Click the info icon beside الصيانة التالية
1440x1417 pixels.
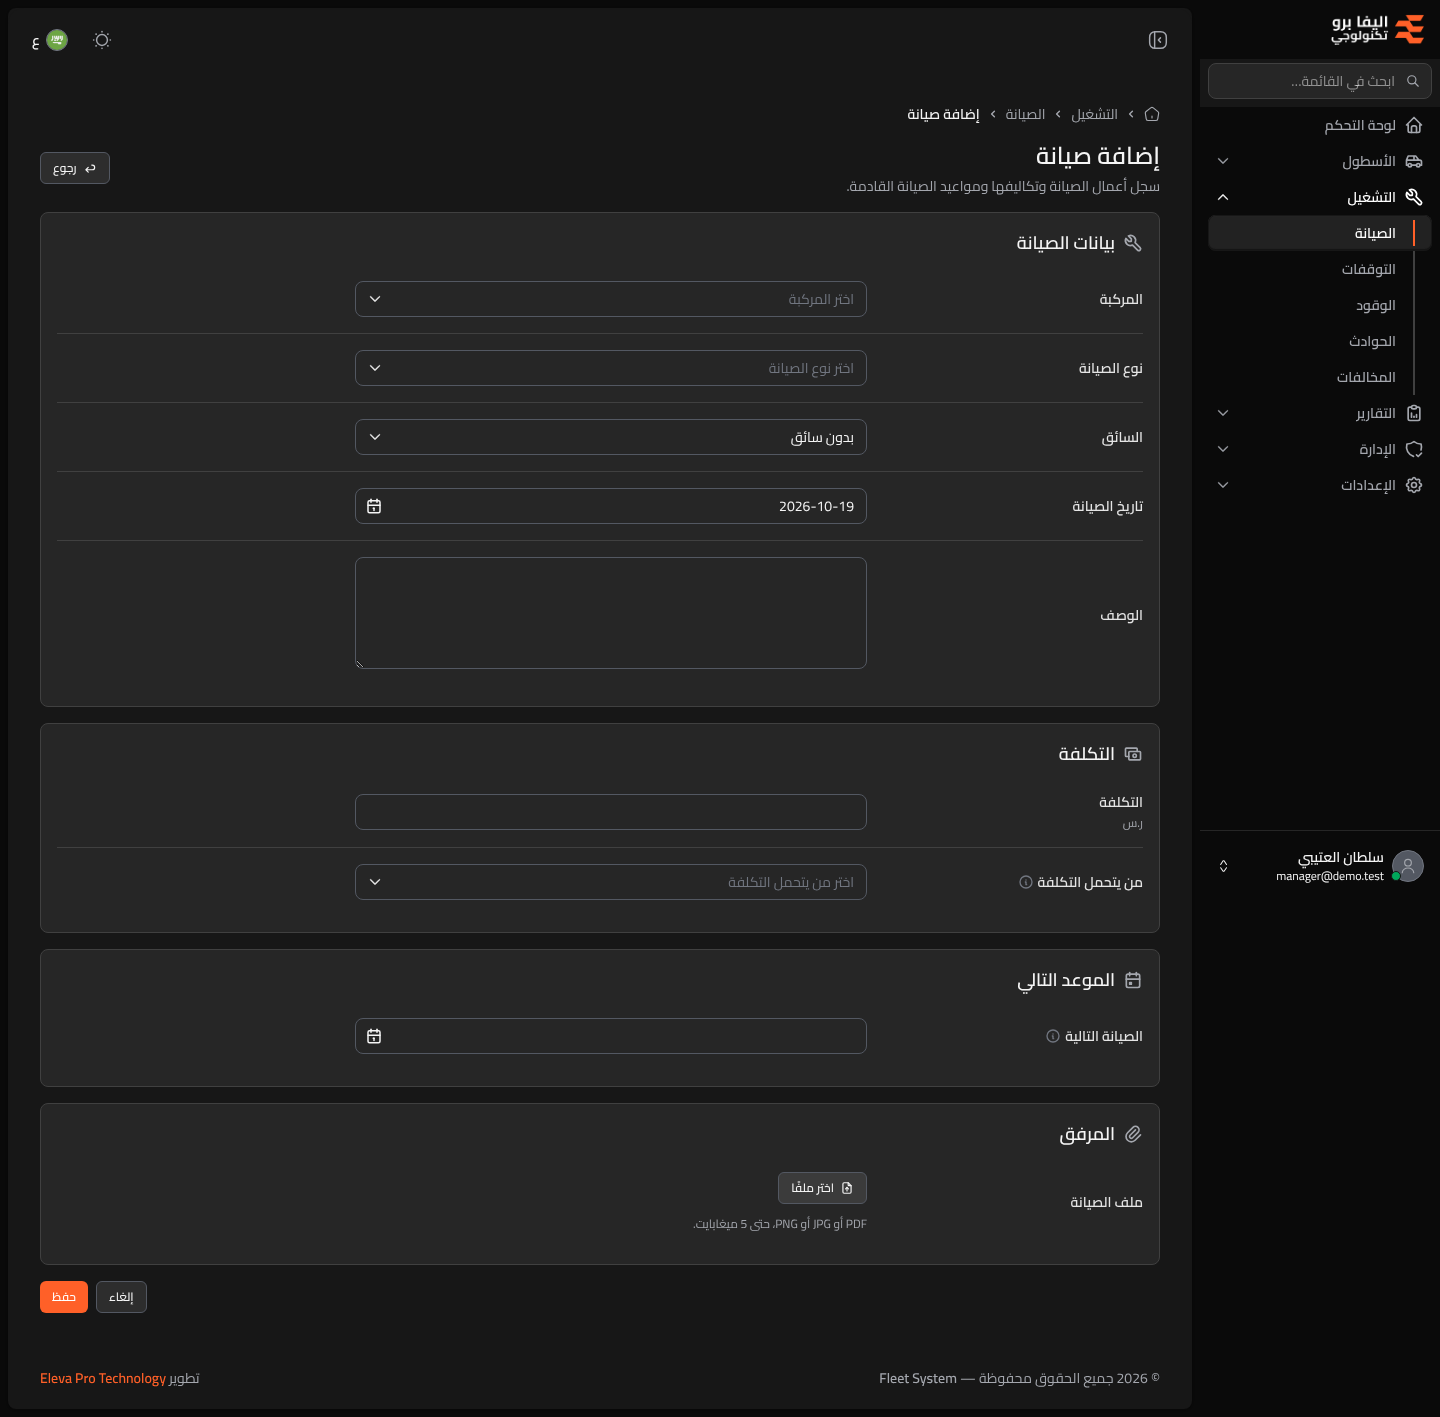(x=1052, y=1036)
